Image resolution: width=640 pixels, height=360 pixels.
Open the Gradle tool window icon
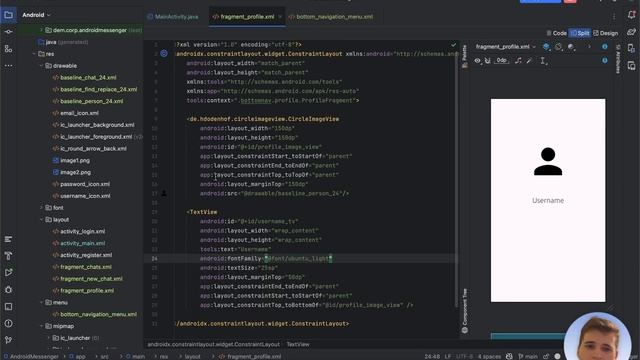click(631, 32)
